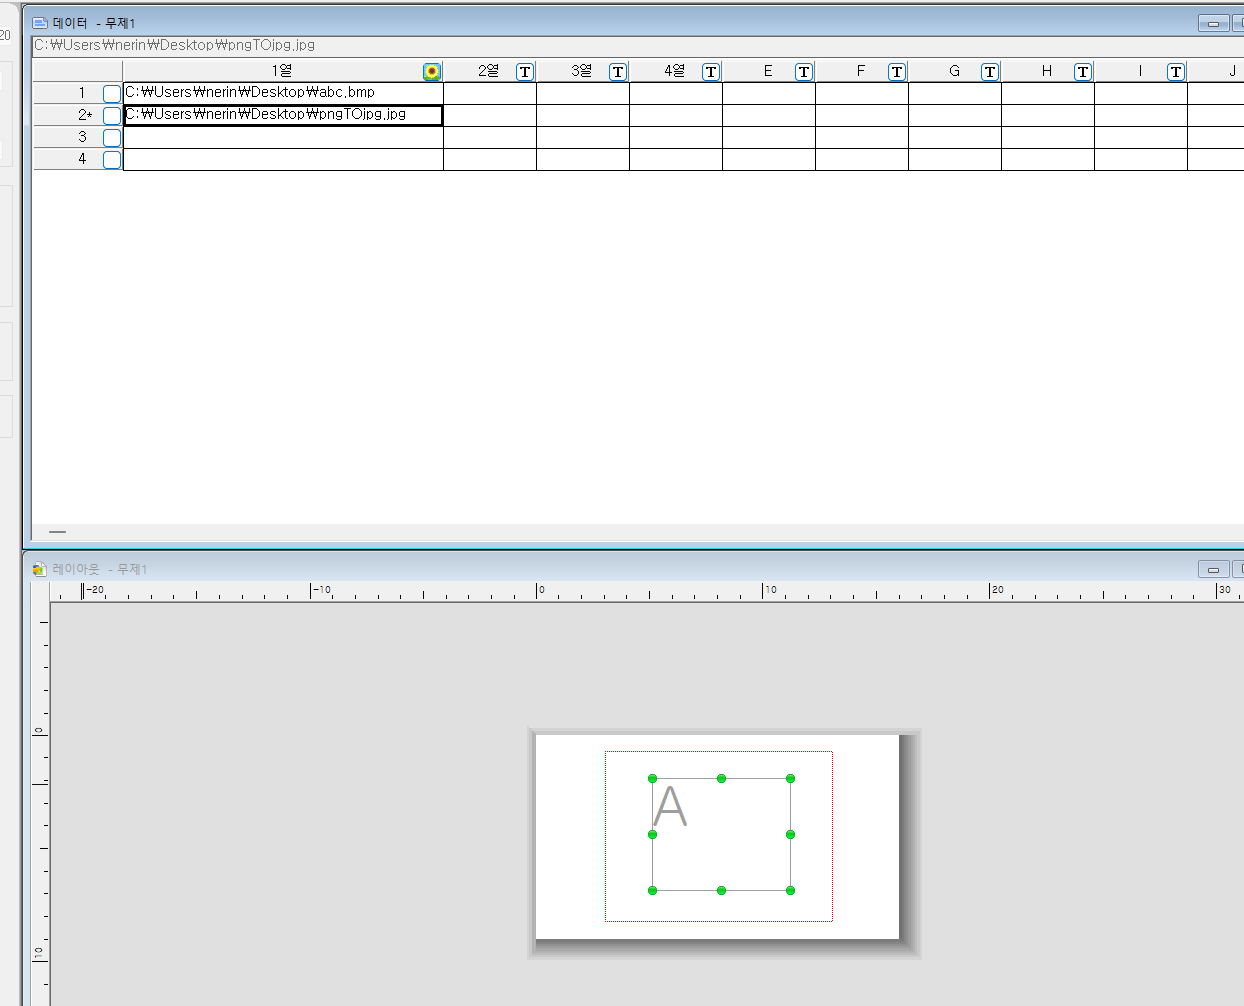Click the empty 1열 cell in row 4
This screenshot has width=1244, height=1006.
coord(283,159)
